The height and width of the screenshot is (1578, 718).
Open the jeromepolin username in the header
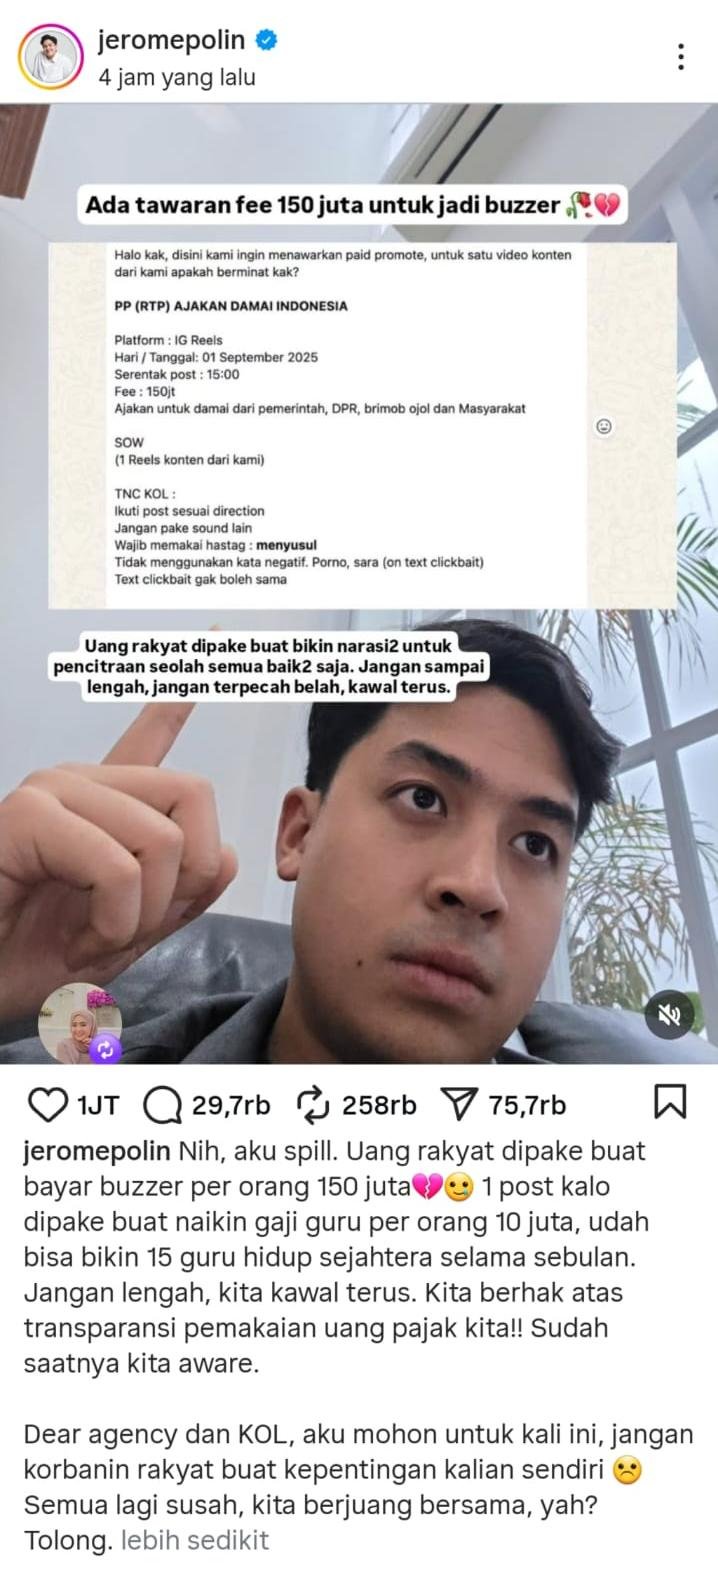coord(171,40)
